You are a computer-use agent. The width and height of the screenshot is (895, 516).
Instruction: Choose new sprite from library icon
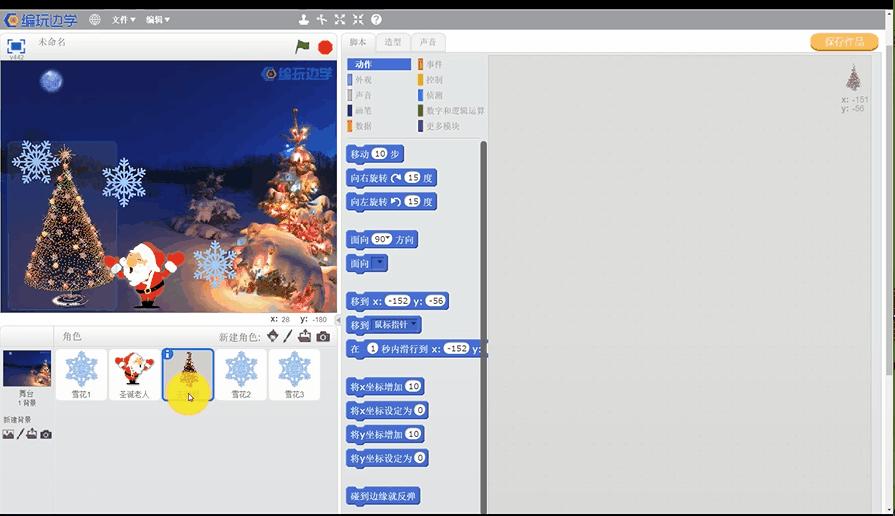tap(273, 336)
